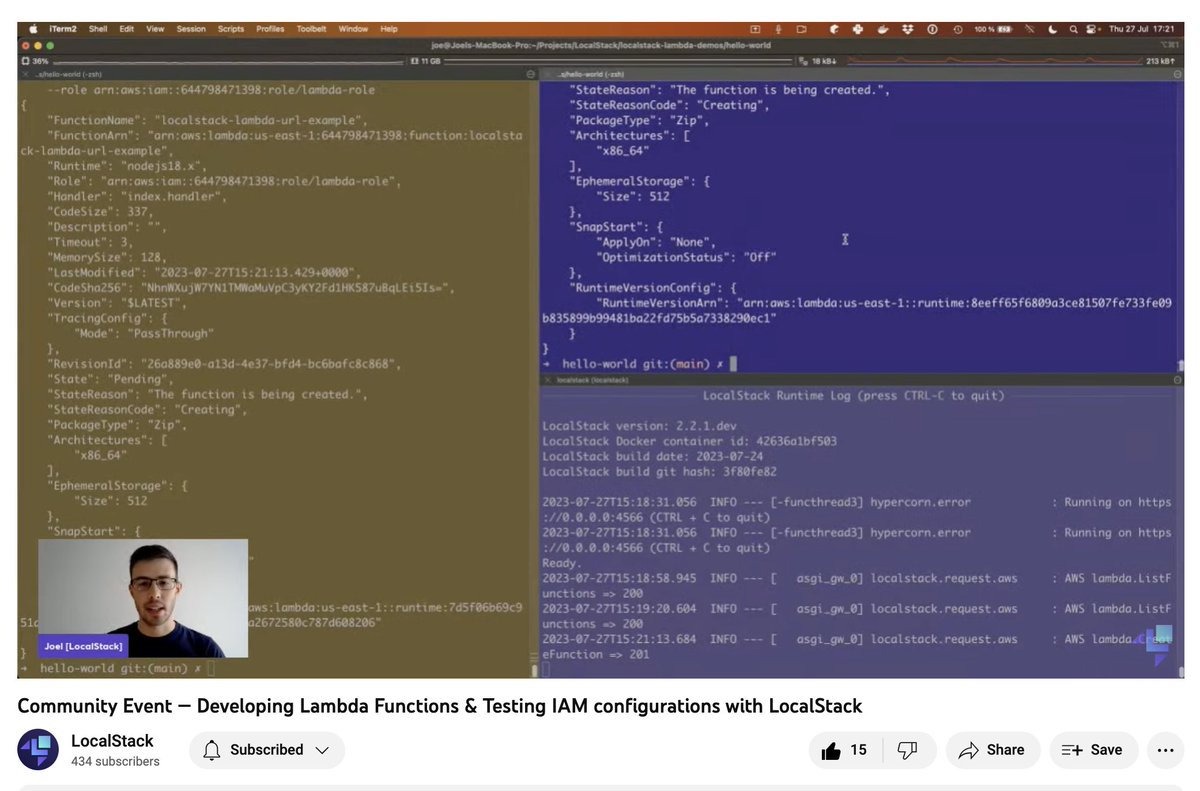Viewport: 1200px width, 791px height.
Task: Click the 100% battery indicator
Action: pyautogui.click(x=993, y=29)
